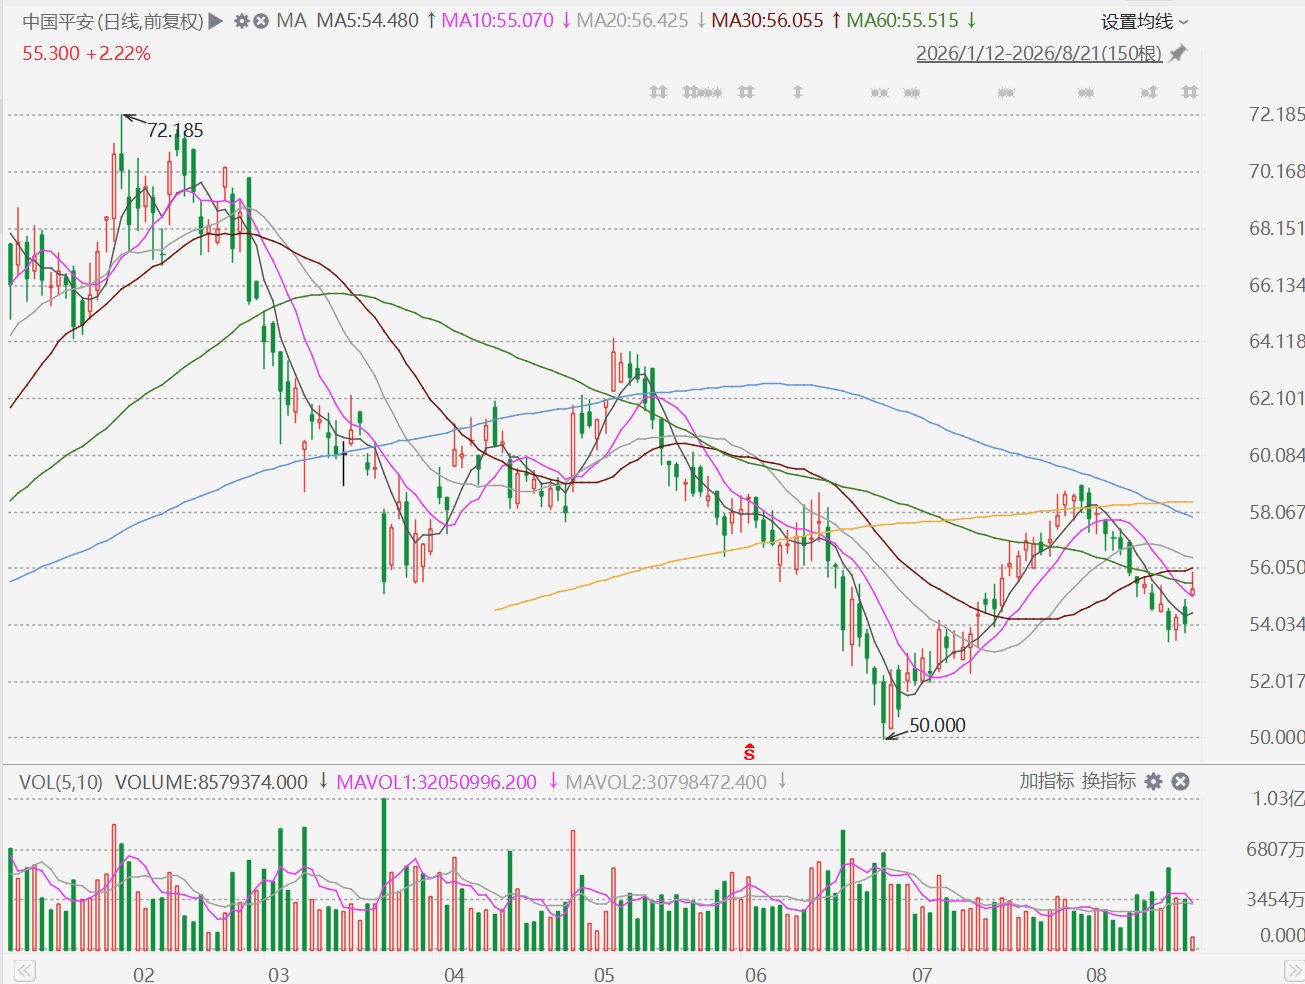
Task: Close the MA indicator with the X icon
Action: [x=261, y=21]
